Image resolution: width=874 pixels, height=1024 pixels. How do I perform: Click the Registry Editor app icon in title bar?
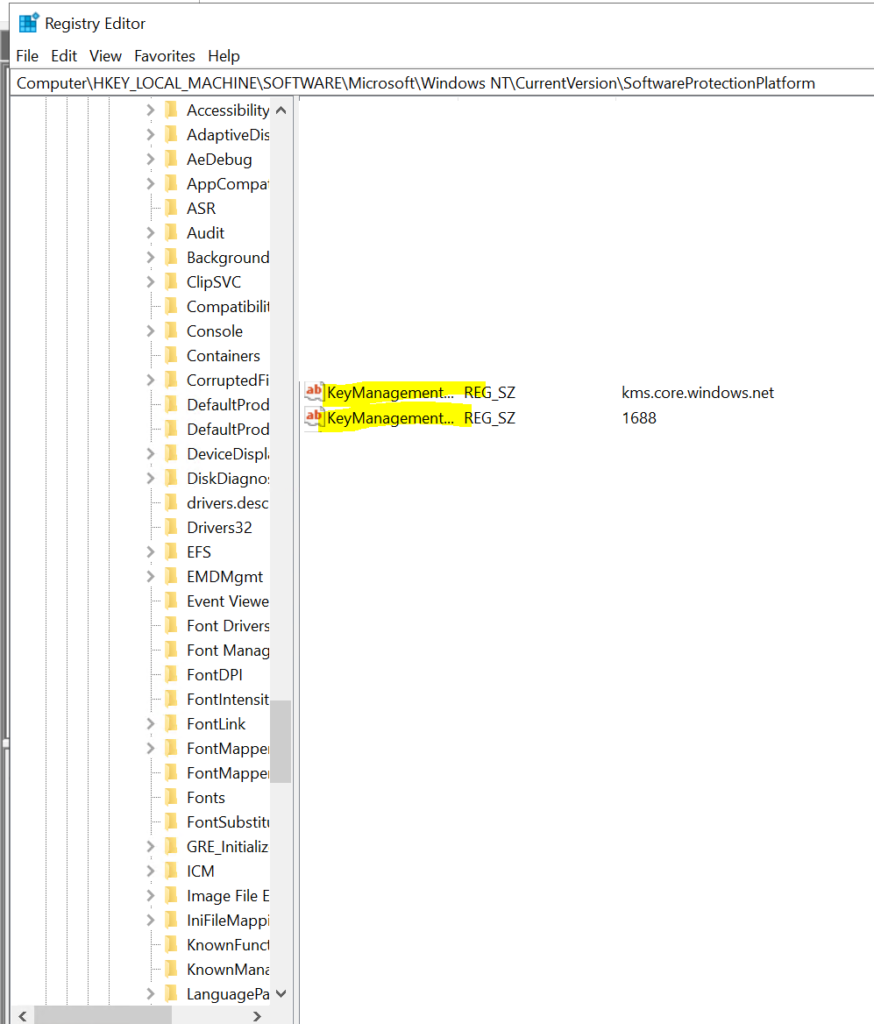[x=29, y=23]
